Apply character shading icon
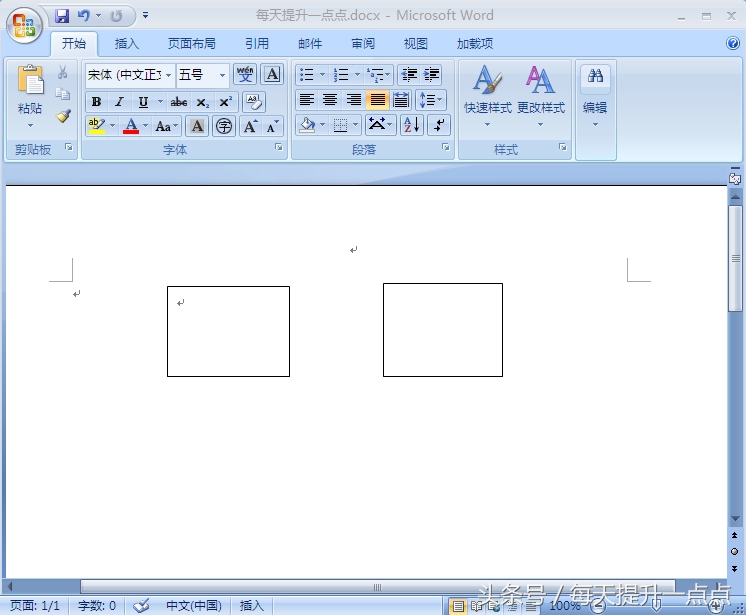This screenshot has width=746, height=615. (x=197, y=126)
